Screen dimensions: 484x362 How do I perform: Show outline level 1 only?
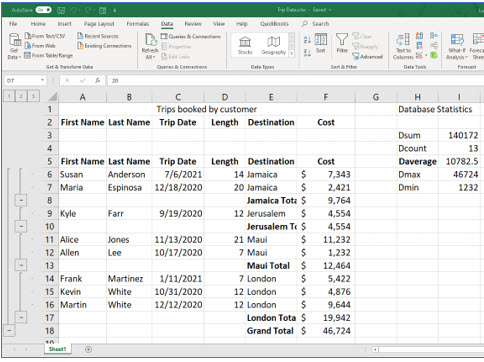pos(9,96)
